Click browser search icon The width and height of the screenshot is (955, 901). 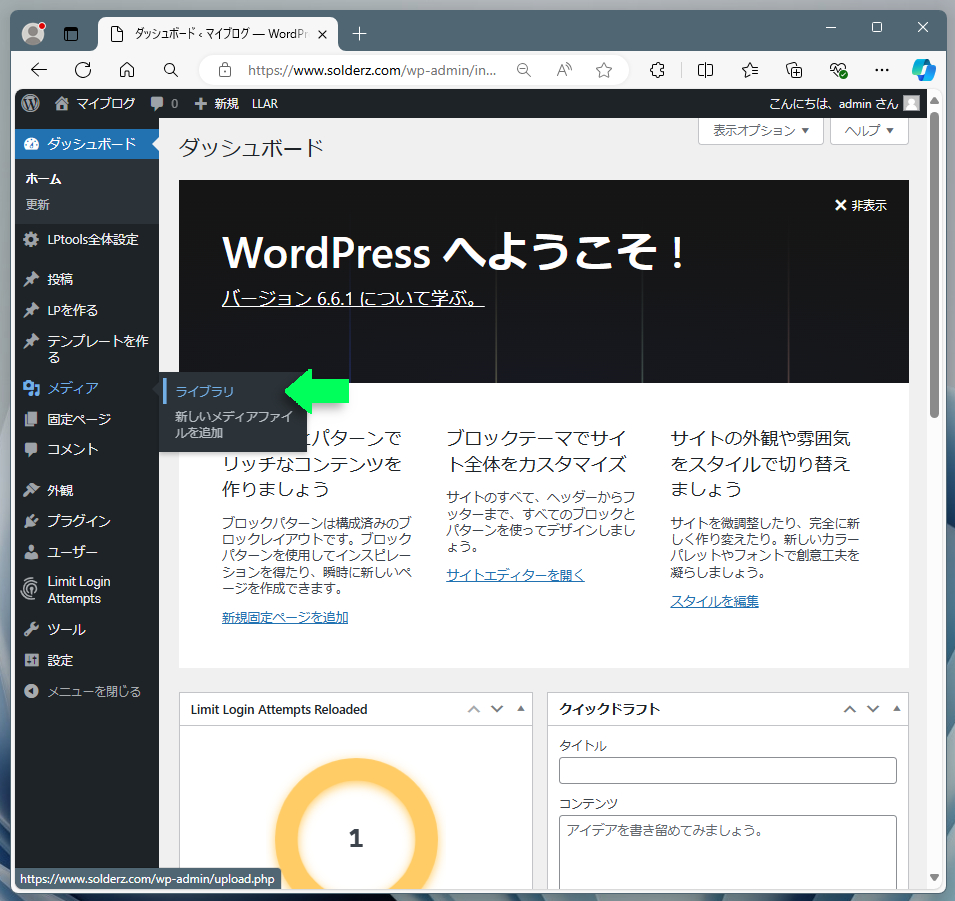coord(171,70)
